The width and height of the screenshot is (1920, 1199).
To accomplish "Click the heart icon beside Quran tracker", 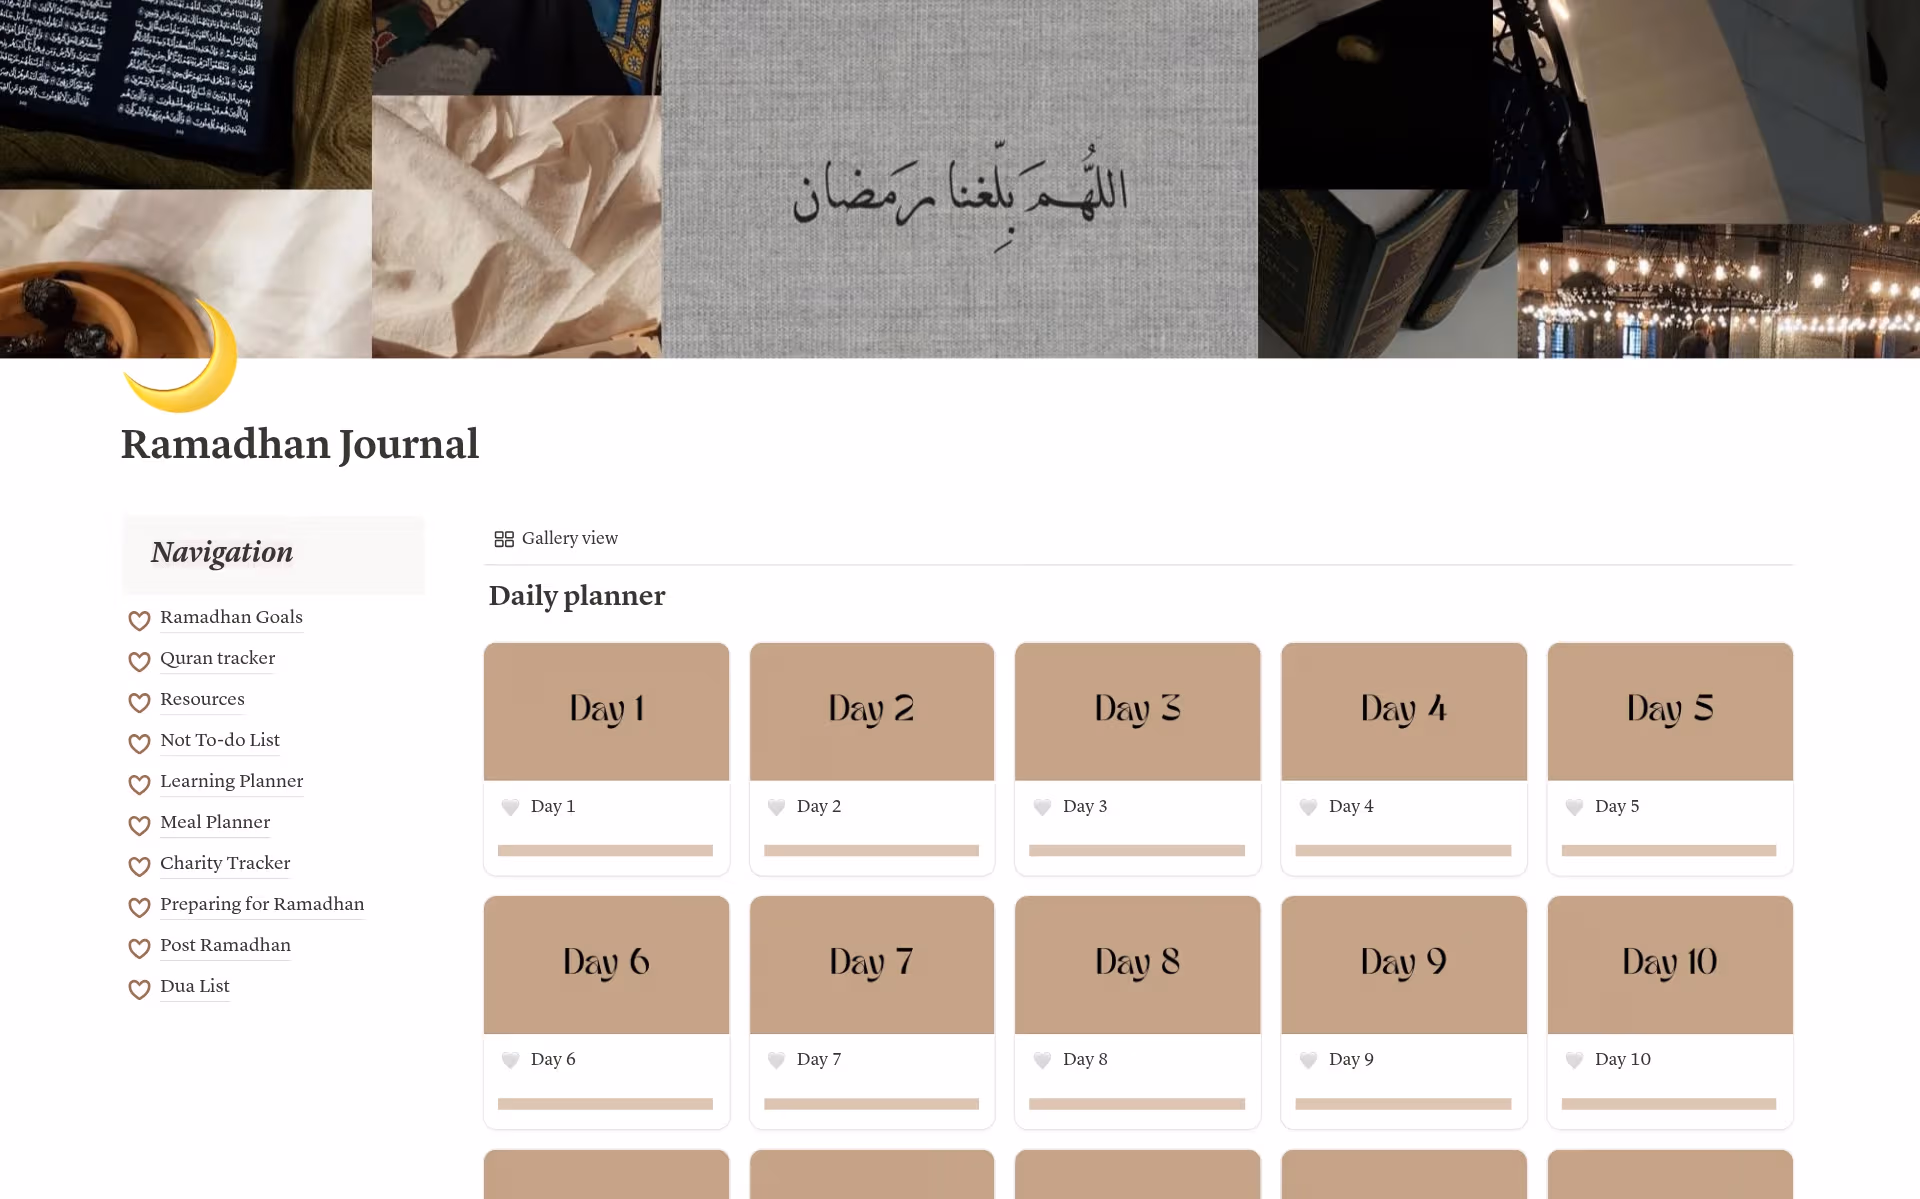I will (139, 661).
